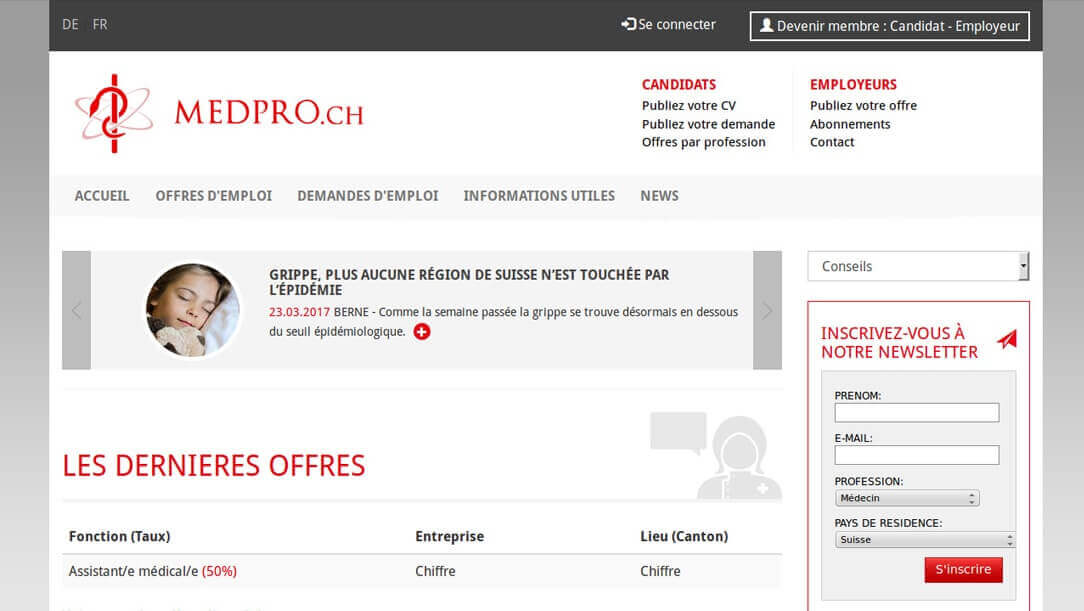Switch language to DE
Image resolution: width=1084 pixels, height=611 pixels.
click(70, 24)
